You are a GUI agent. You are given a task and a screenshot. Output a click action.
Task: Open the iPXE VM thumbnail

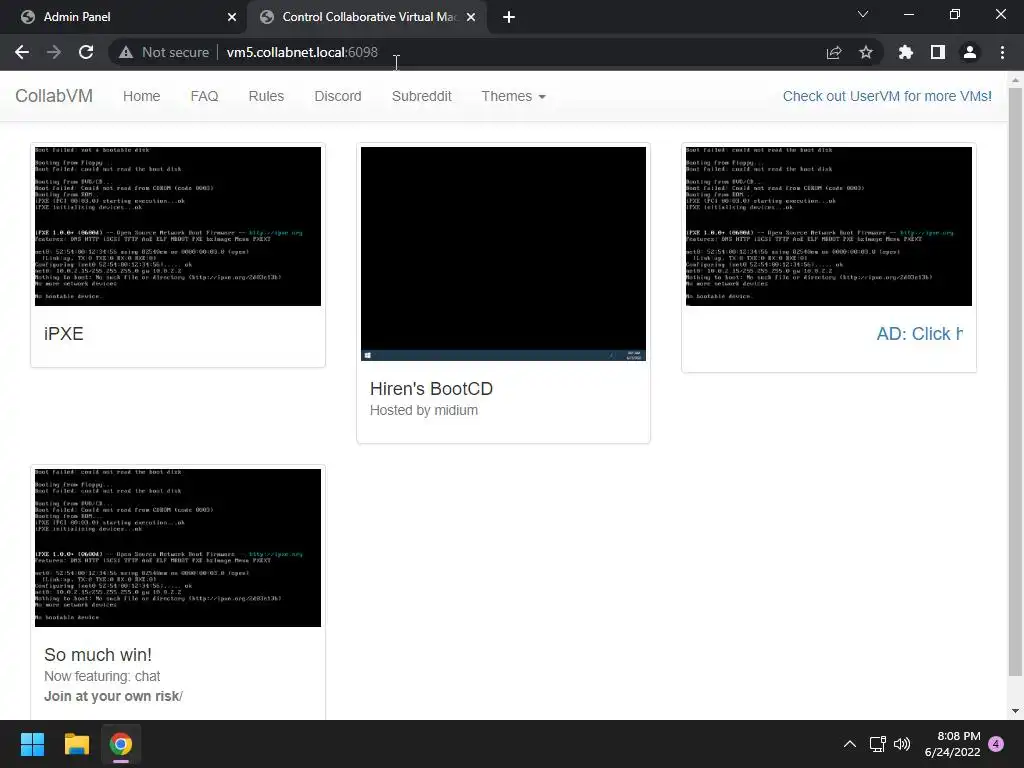point(178,226)
